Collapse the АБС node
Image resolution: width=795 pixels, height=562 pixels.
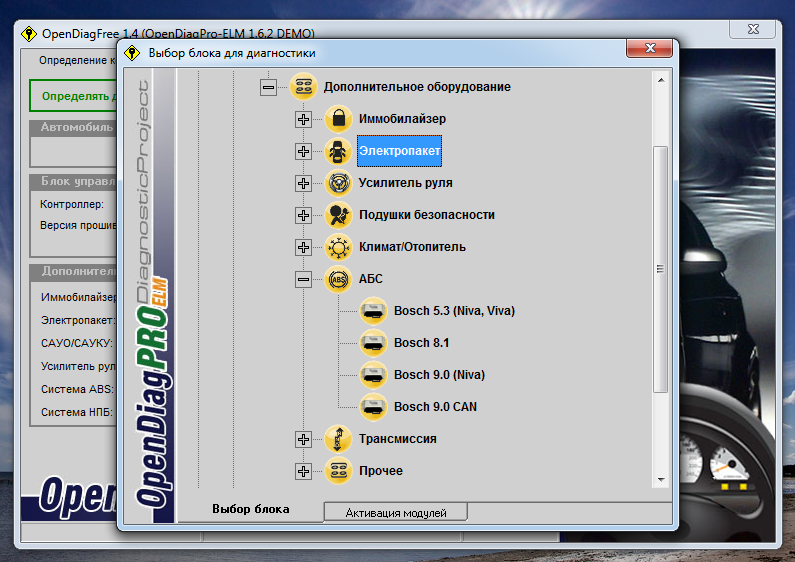tap(303, 279)
